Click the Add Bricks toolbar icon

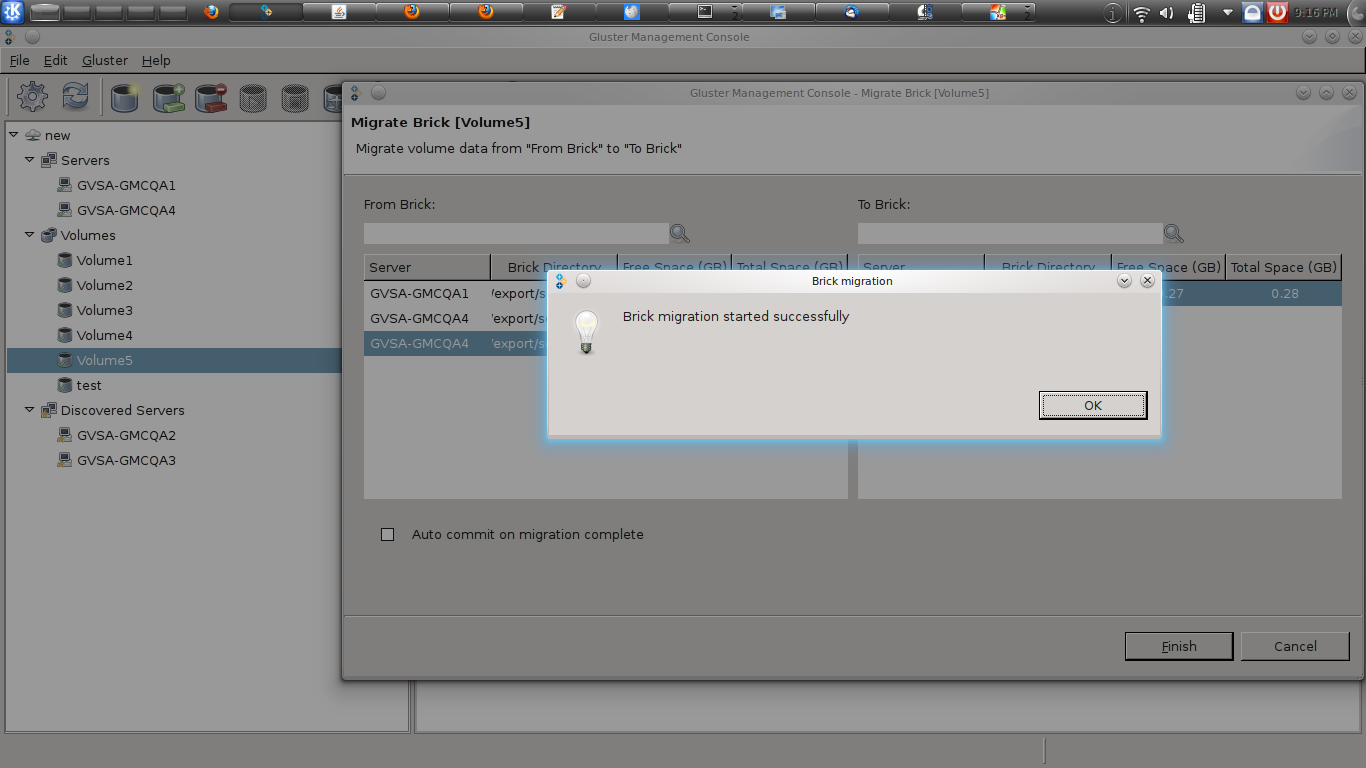pyautogui.click(x=169, y=97)
